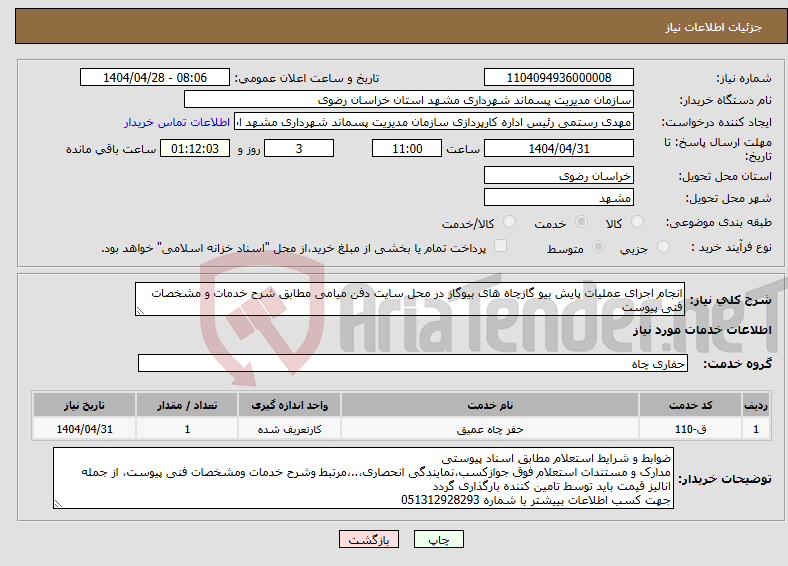Select the متوسط purchase type radio
Screen dimensions: 788x566
(x=599, y=247)
